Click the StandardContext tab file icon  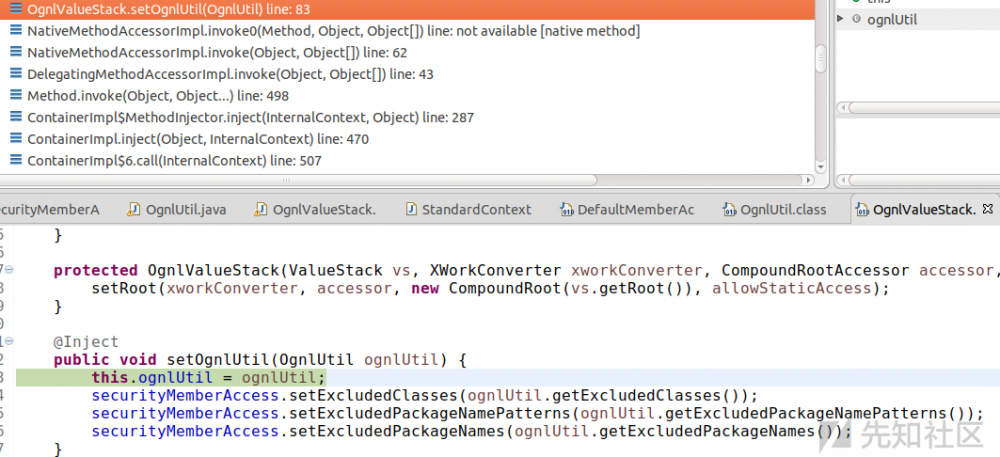pos(410,210)
